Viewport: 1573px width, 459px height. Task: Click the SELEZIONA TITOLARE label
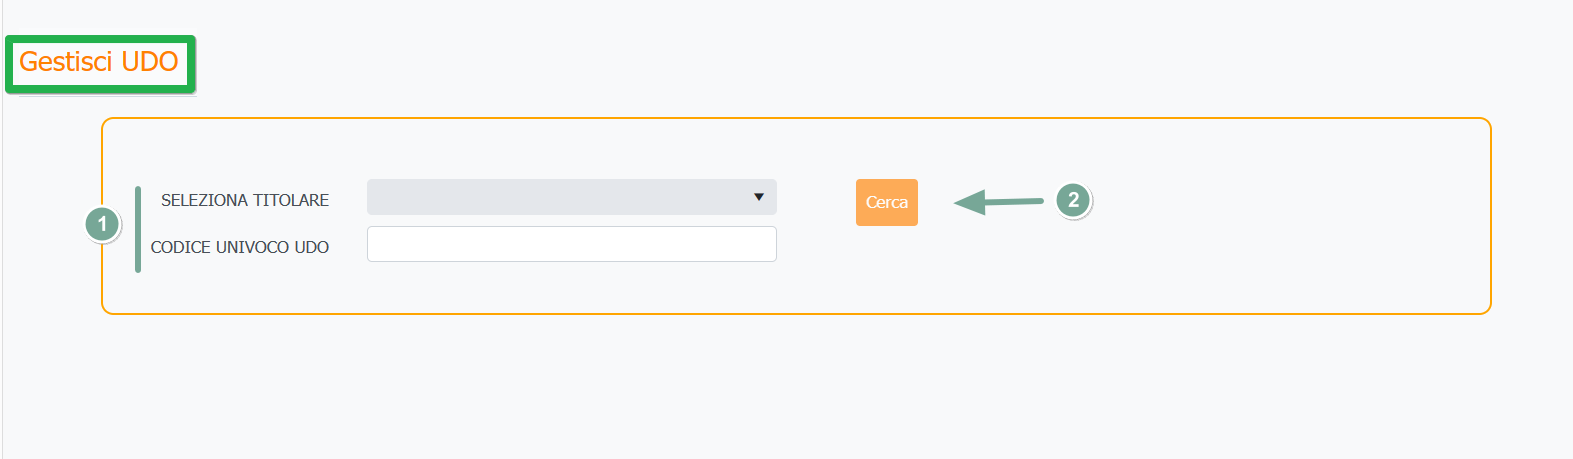coord(245,200)
